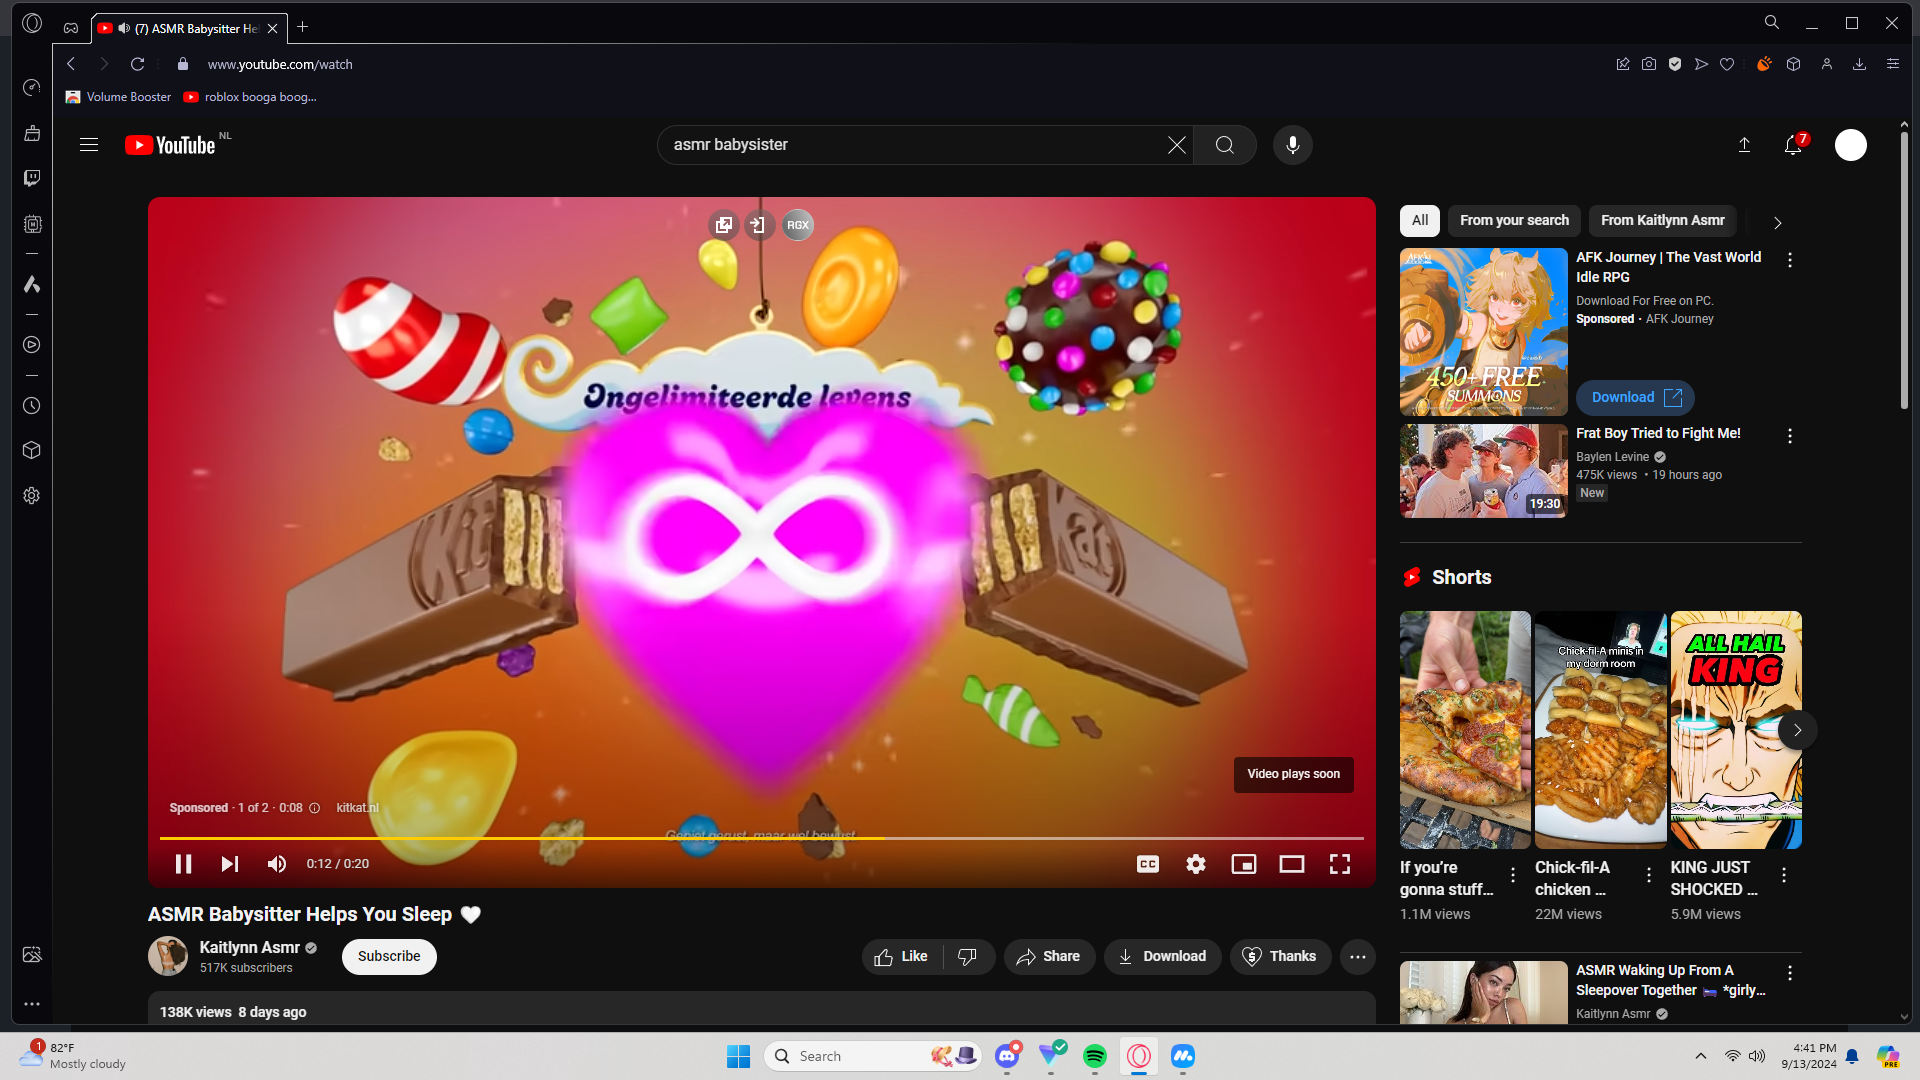Open the Volume Booster bookmark
This screenshot has height=1080, width=1920.
(x=118, y=97)
